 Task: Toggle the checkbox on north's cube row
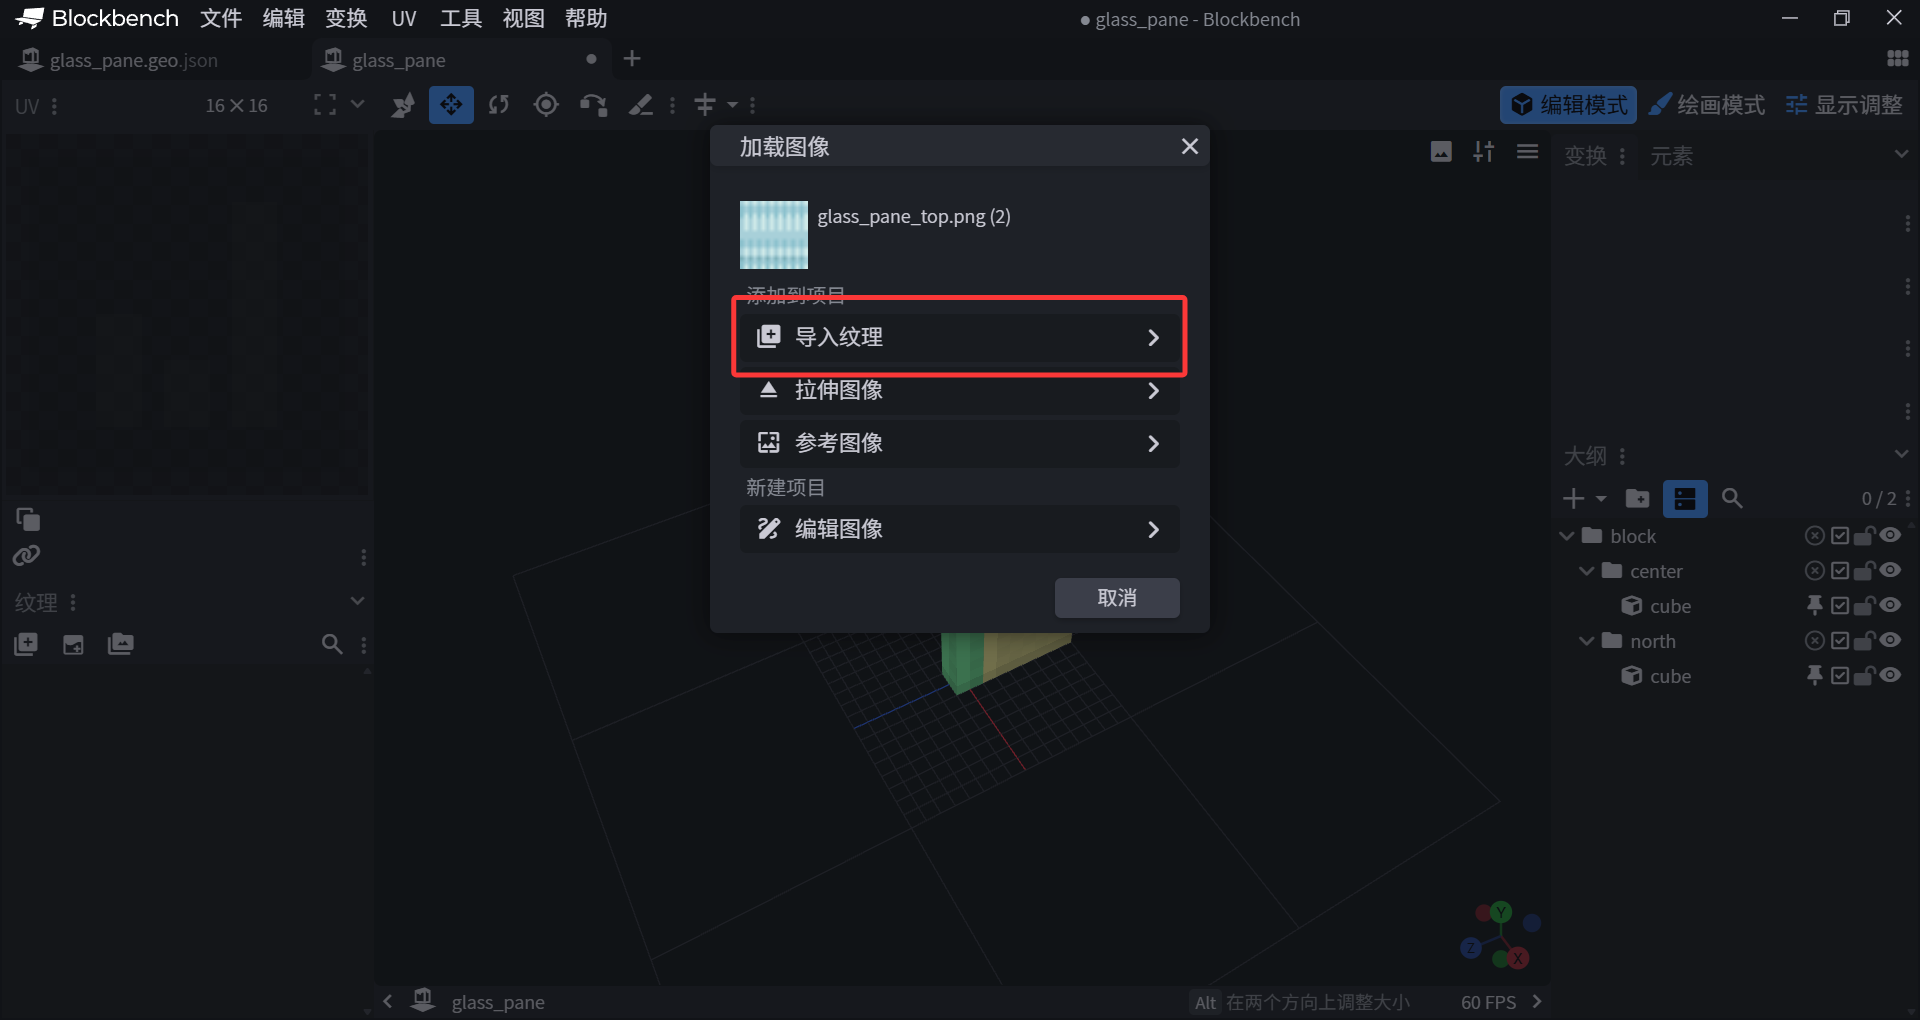coord(1840,675)
